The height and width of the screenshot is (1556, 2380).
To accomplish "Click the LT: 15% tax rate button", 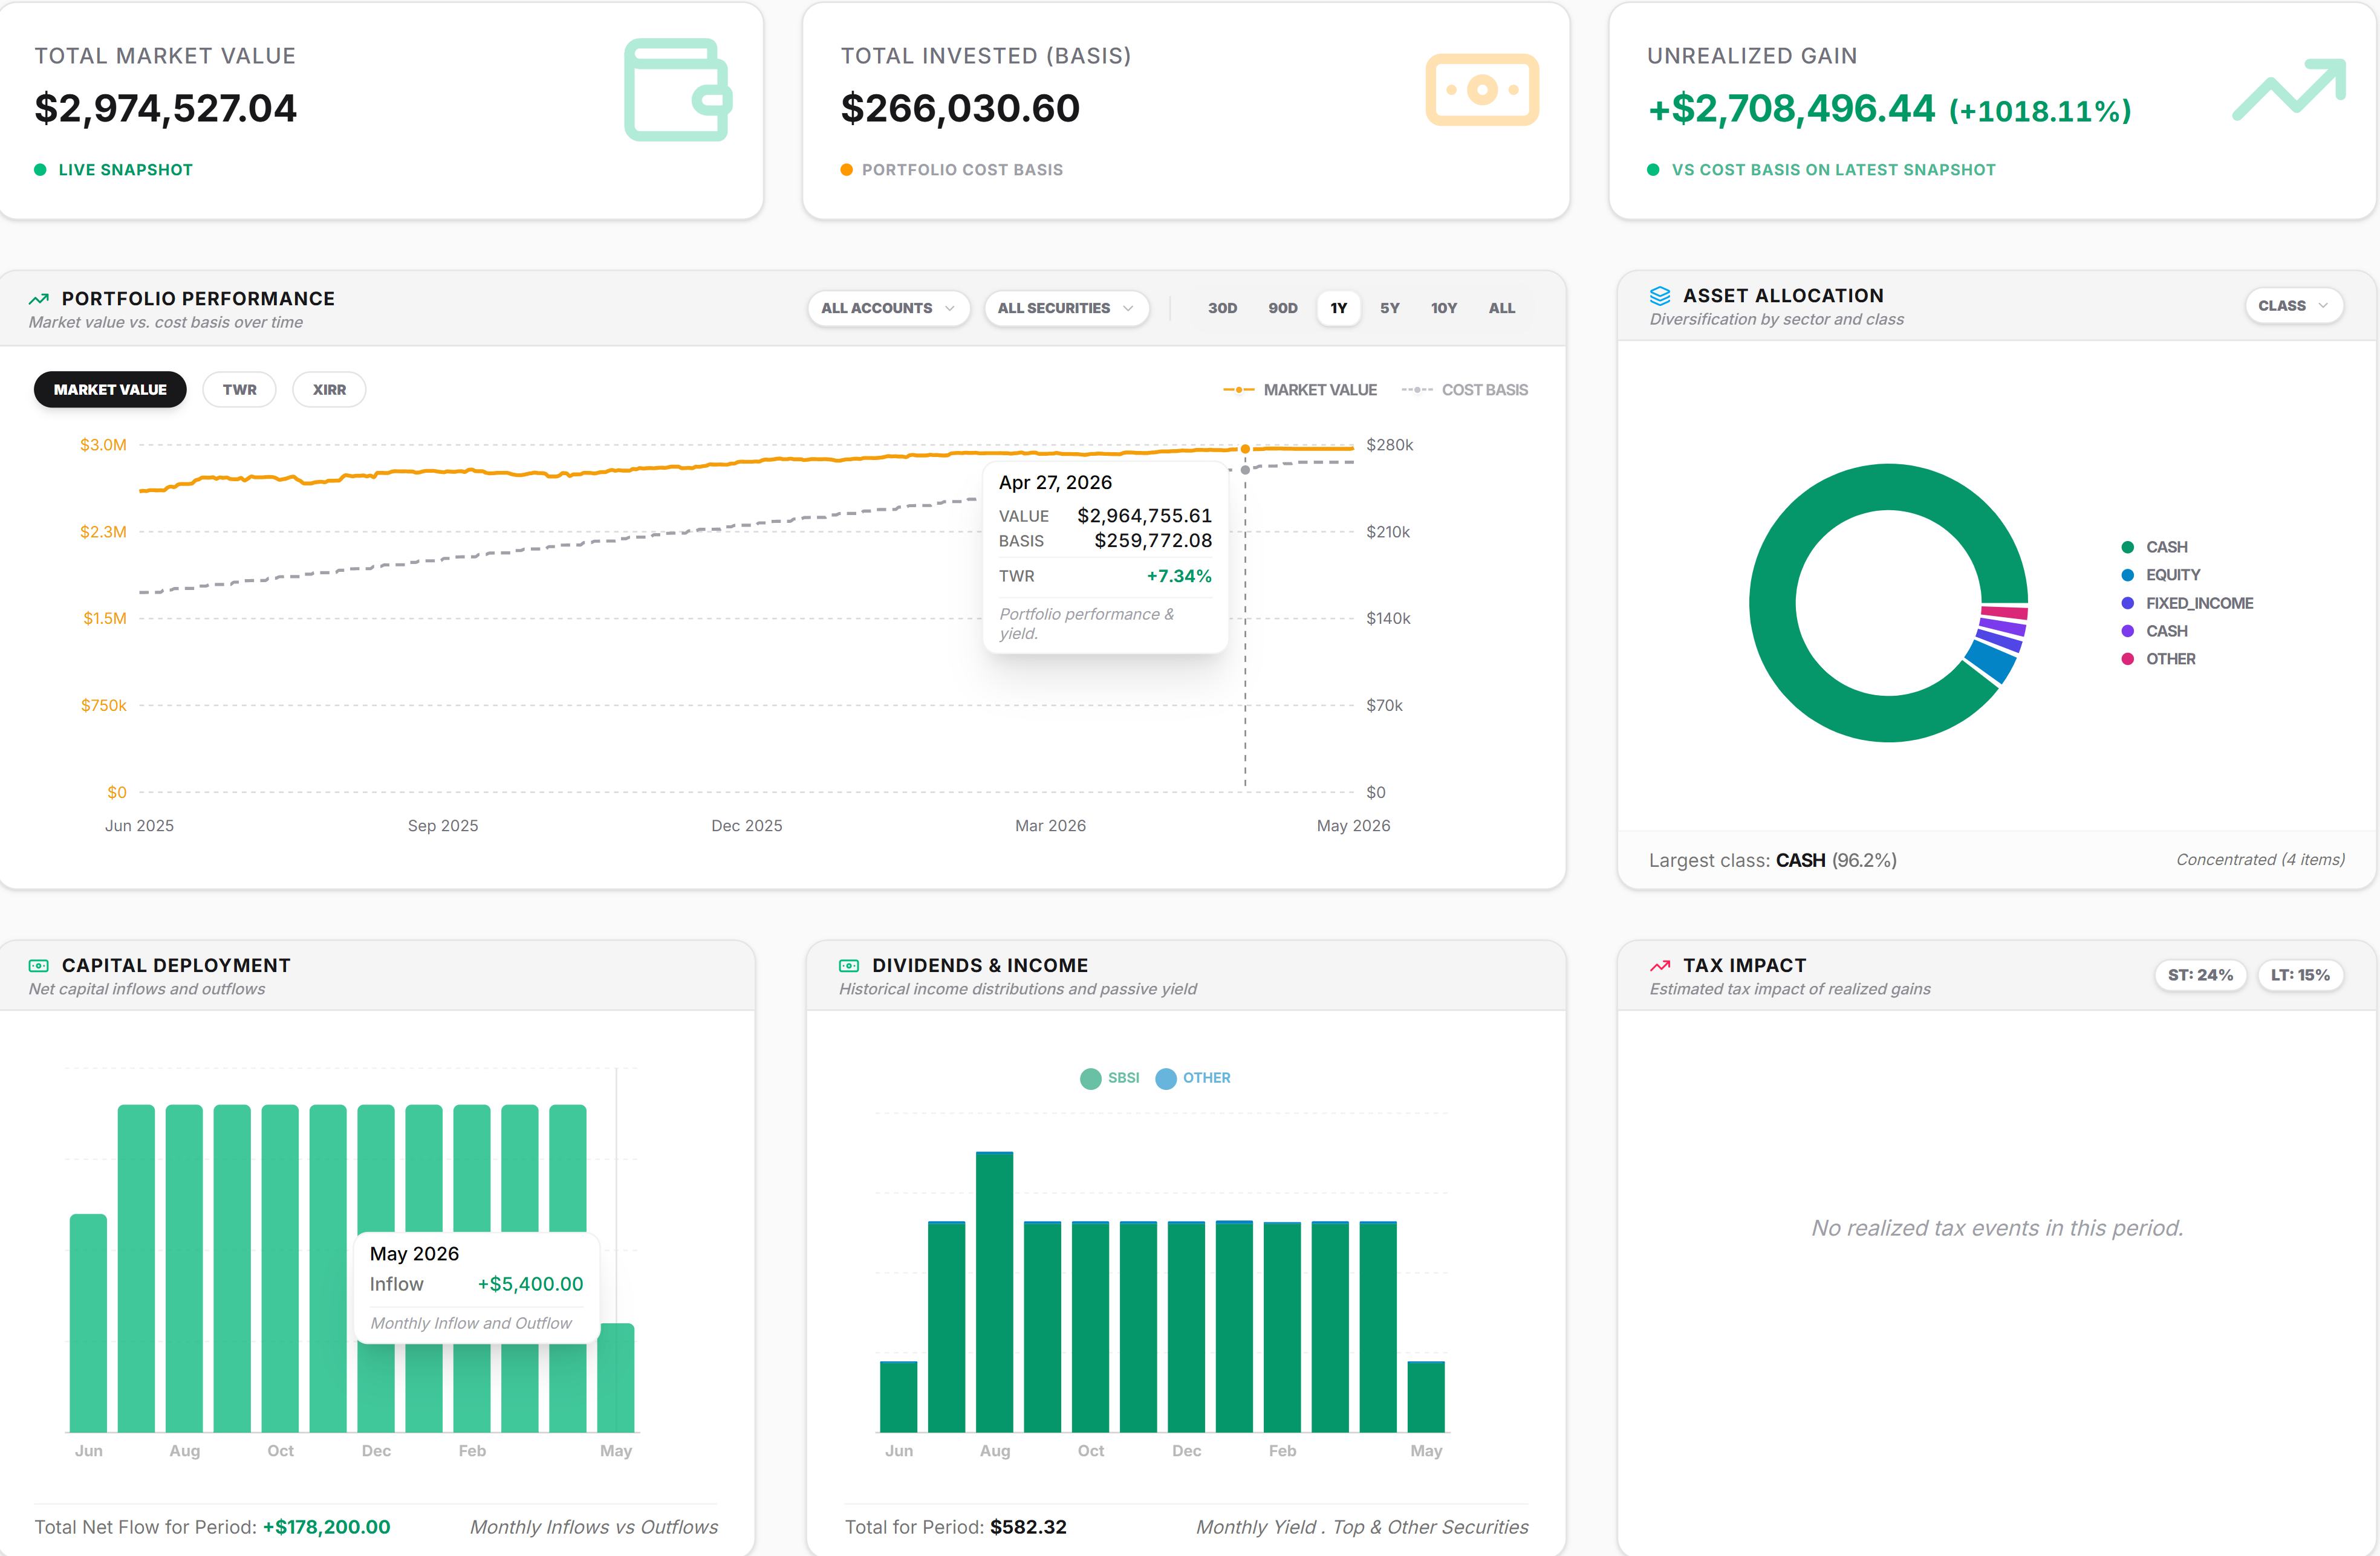I will click(2299, 975).
